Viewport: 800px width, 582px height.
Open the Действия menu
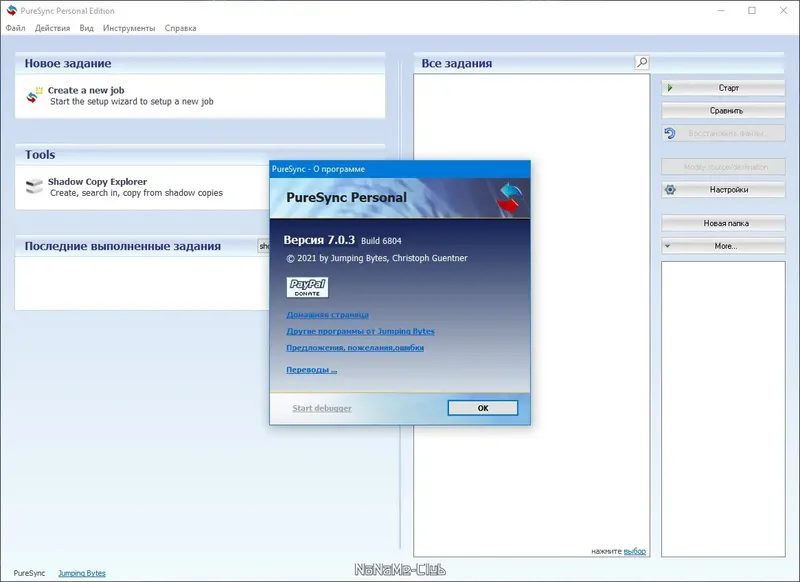tap(52, 28)
